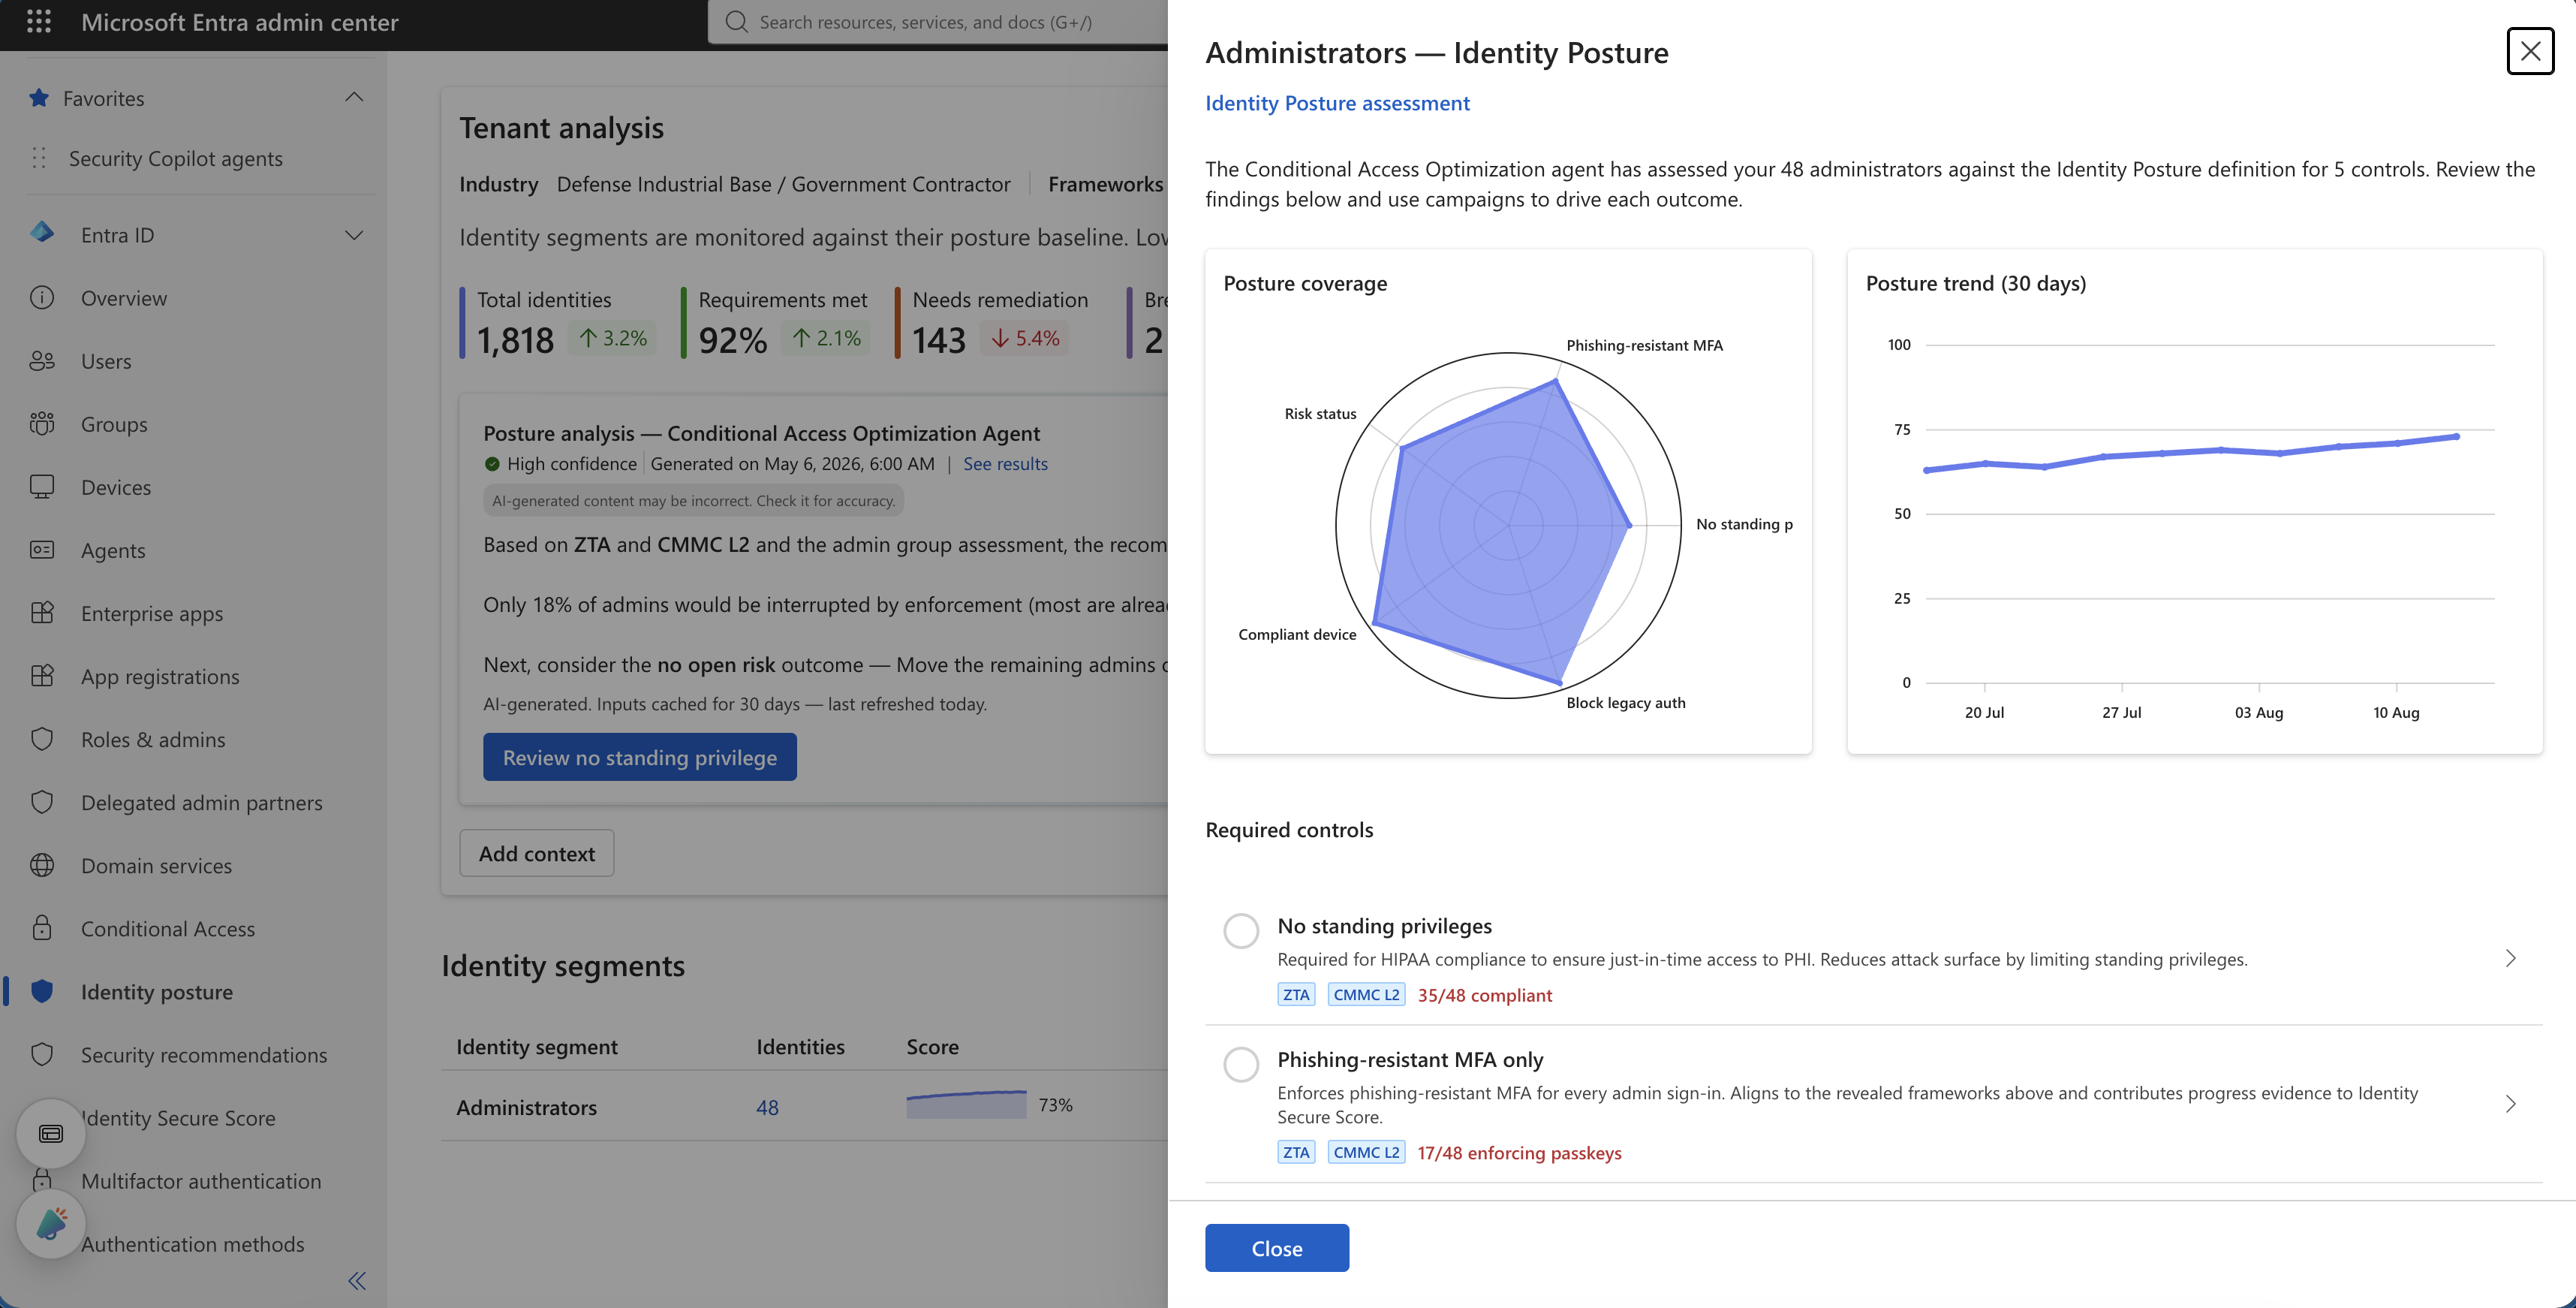Click the Score column header
Viewport: 2576px width, 1308px height.
[932, 1046]
